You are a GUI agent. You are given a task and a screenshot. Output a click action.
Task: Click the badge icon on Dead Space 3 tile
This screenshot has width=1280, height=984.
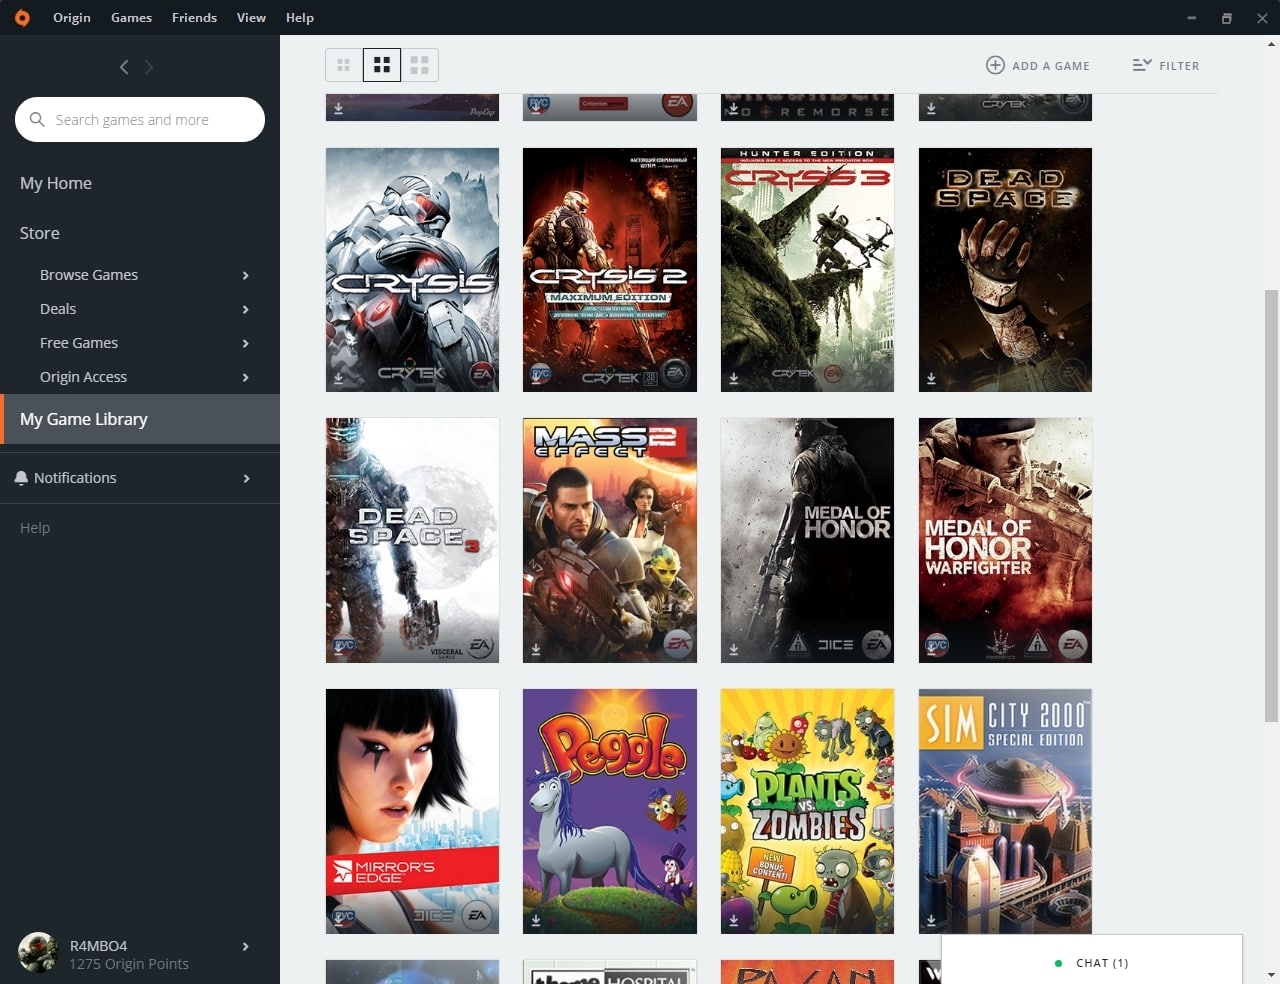pos(343,646)
